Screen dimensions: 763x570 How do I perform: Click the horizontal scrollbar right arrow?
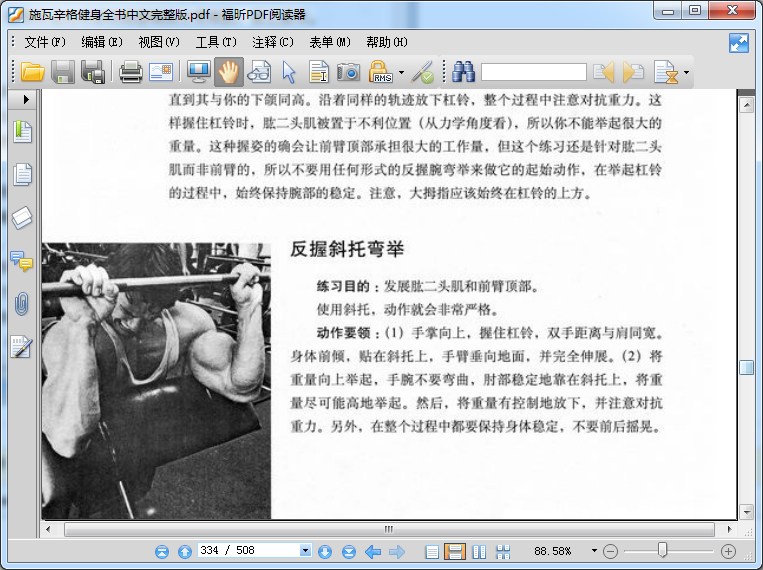(729, 529)
